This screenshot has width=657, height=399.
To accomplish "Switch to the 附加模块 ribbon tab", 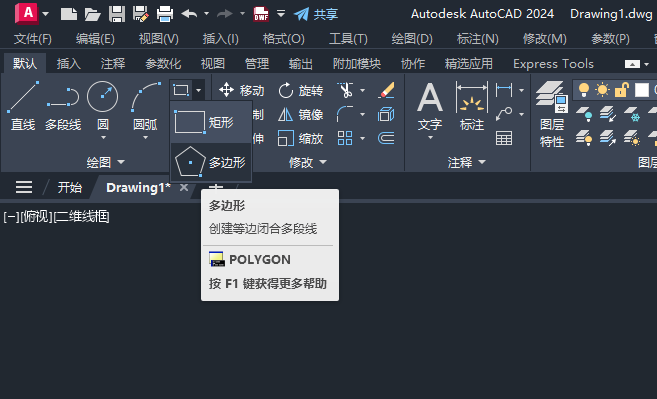I will click(x=357, y=64).
